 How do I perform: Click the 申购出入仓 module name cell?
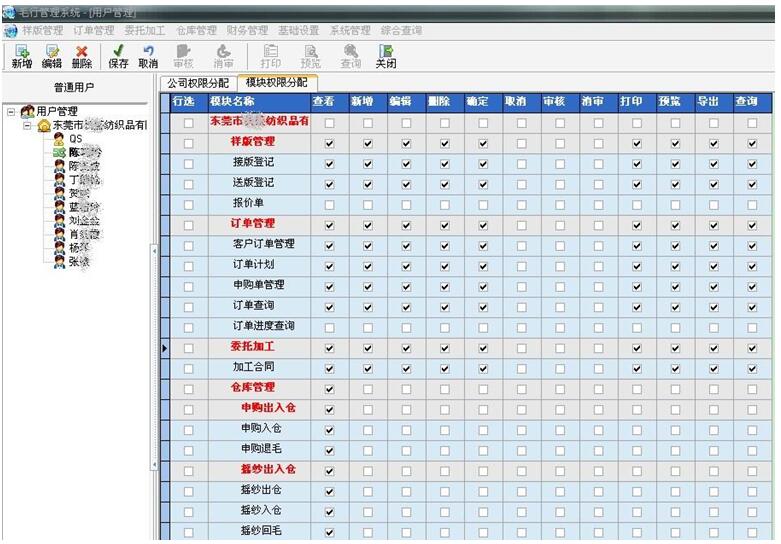(x=259, y=408)
